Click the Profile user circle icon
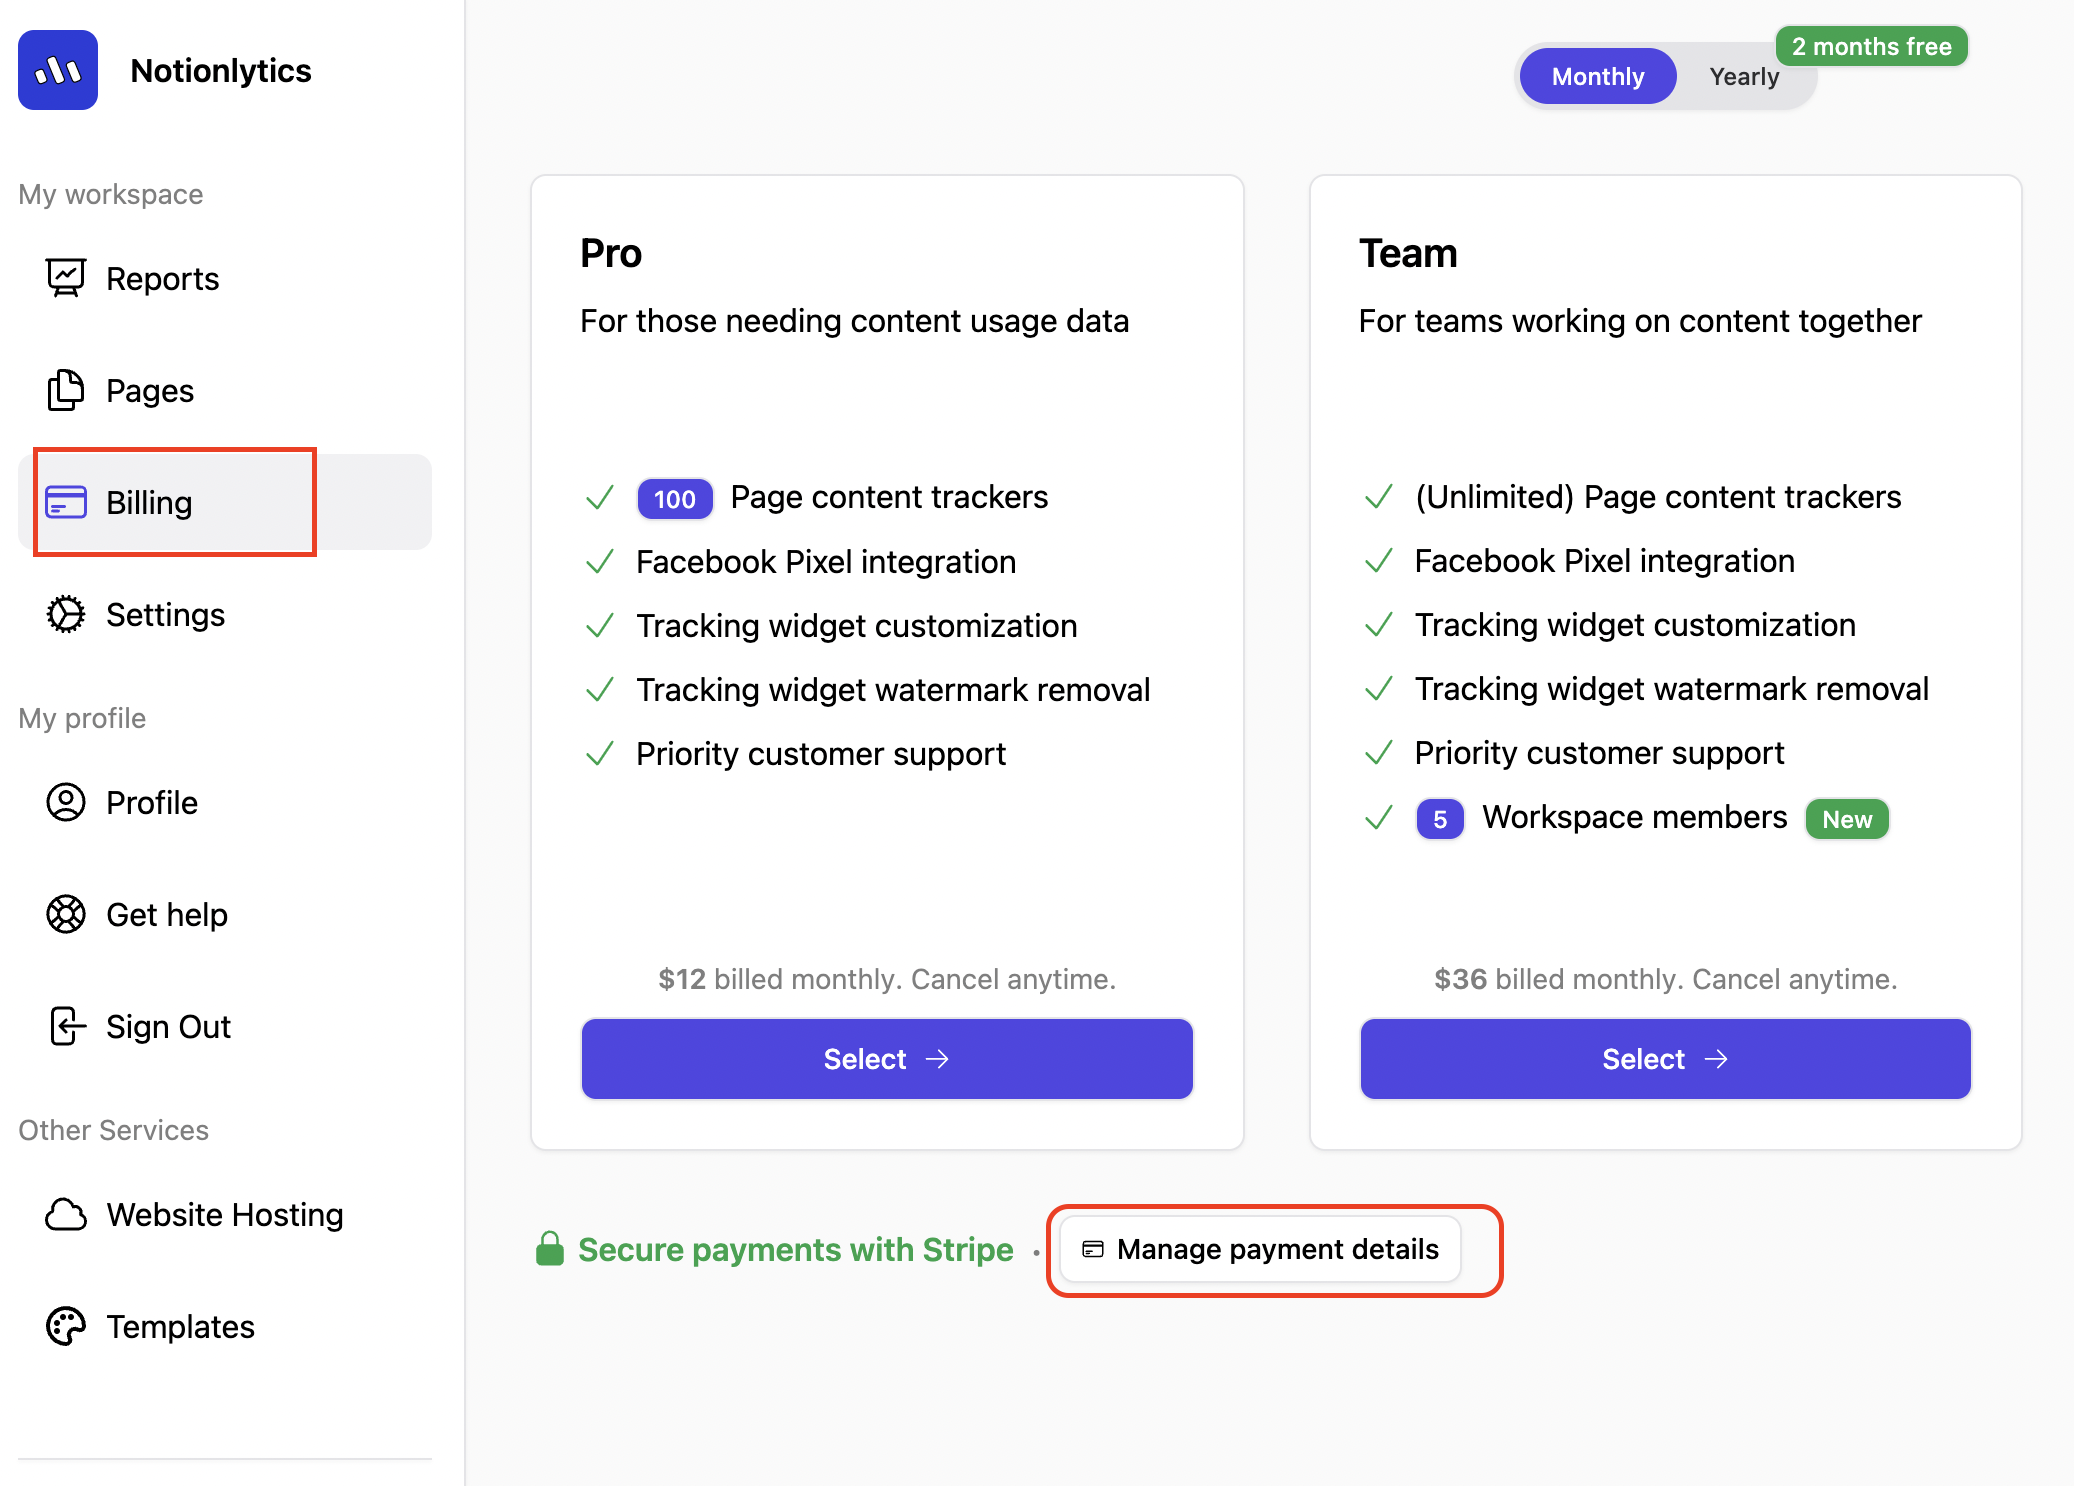This screenshot has height=1486, width=2074. coord(66,802)
